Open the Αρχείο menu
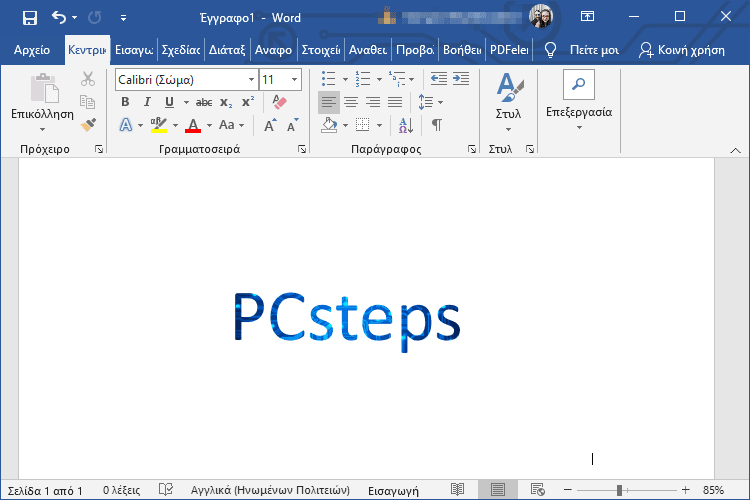Viewport: 750px width, 500px height. point(32,50)
